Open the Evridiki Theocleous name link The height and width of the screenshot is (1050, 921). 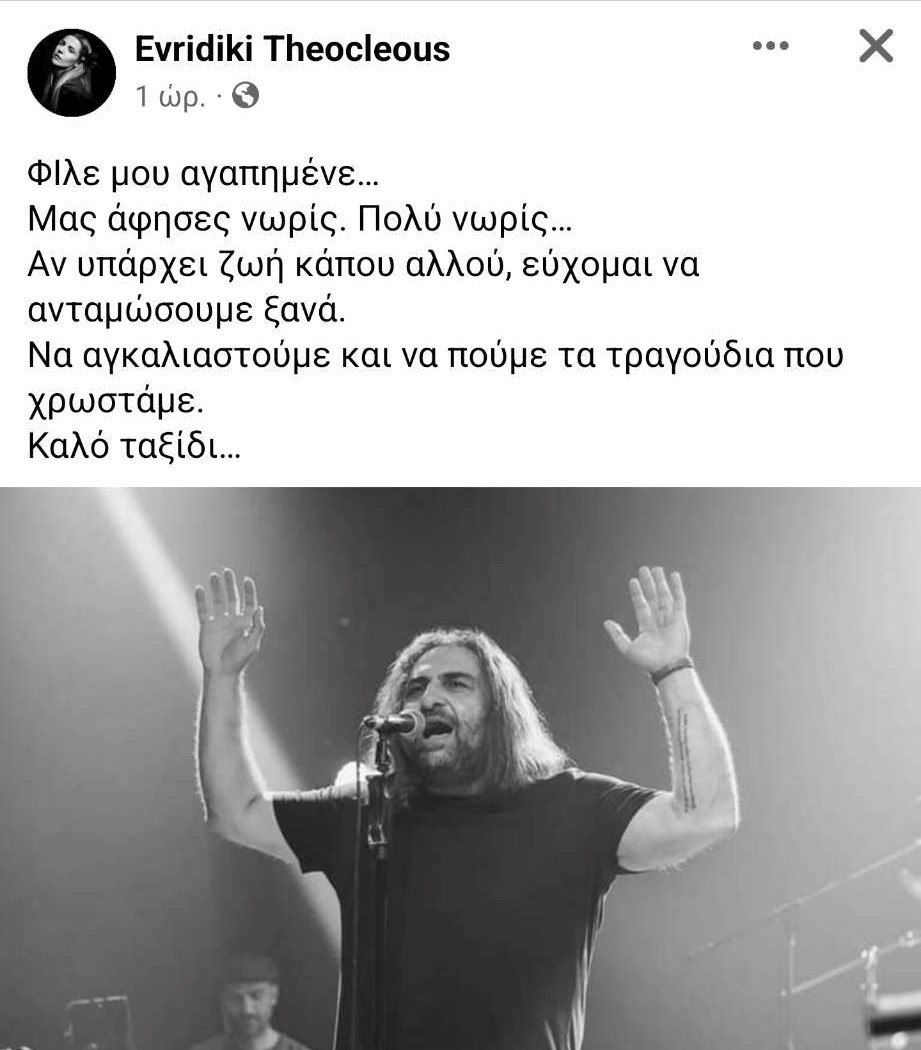[x=292, y=49]
